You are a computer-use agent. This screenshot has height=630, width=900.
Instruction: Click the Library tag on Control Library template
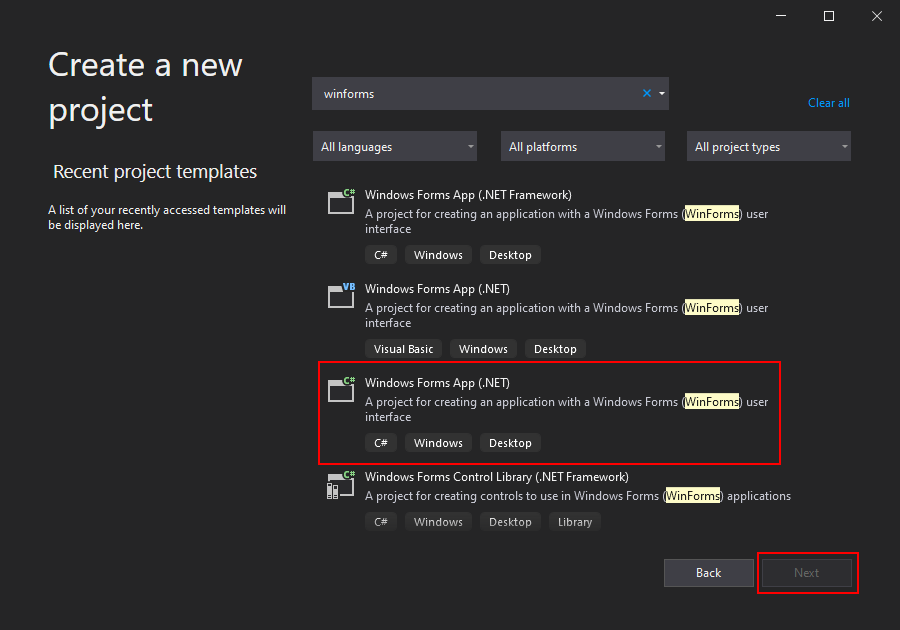pos(574,522)
